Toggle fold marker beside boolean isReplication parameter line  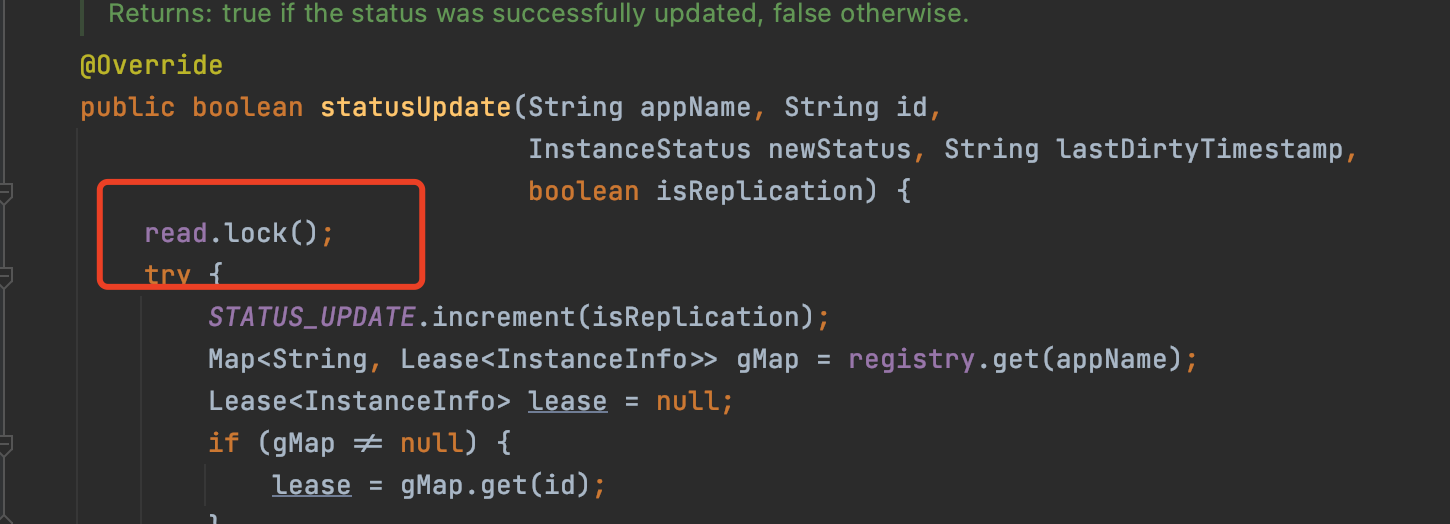coord(4,191)
